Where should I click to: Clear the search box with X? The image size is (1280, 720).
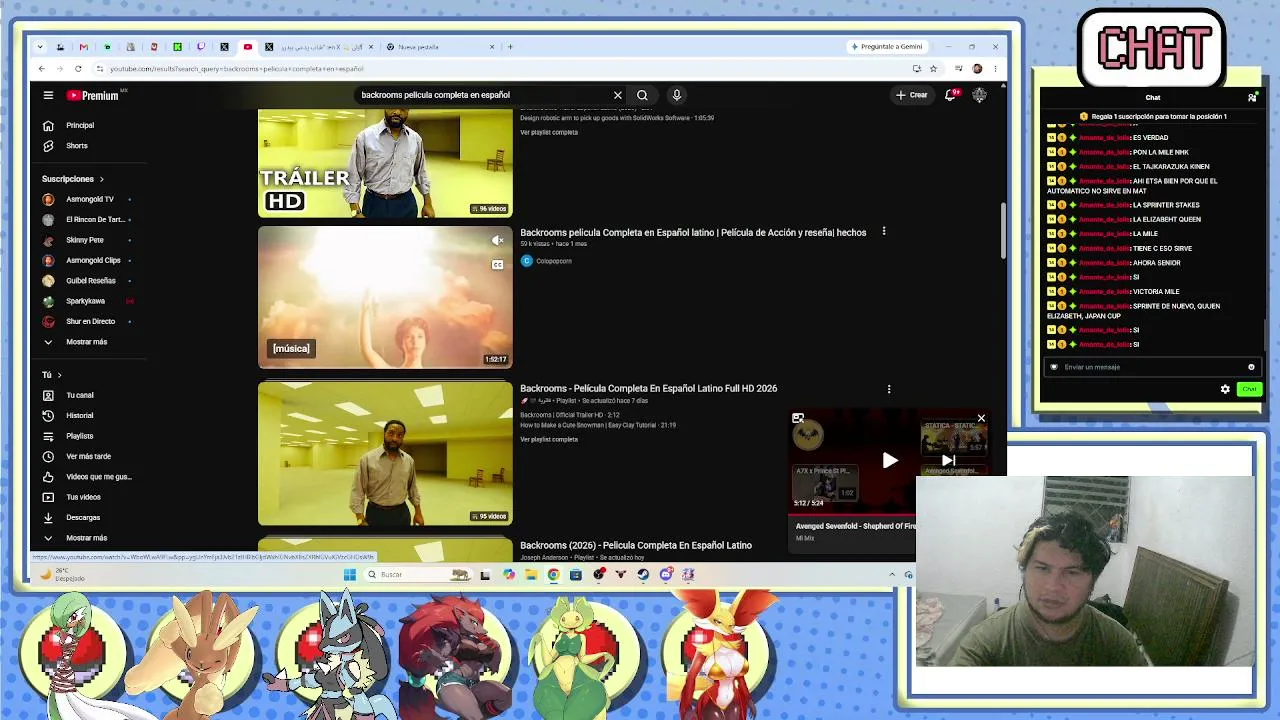tap(618, 95)
